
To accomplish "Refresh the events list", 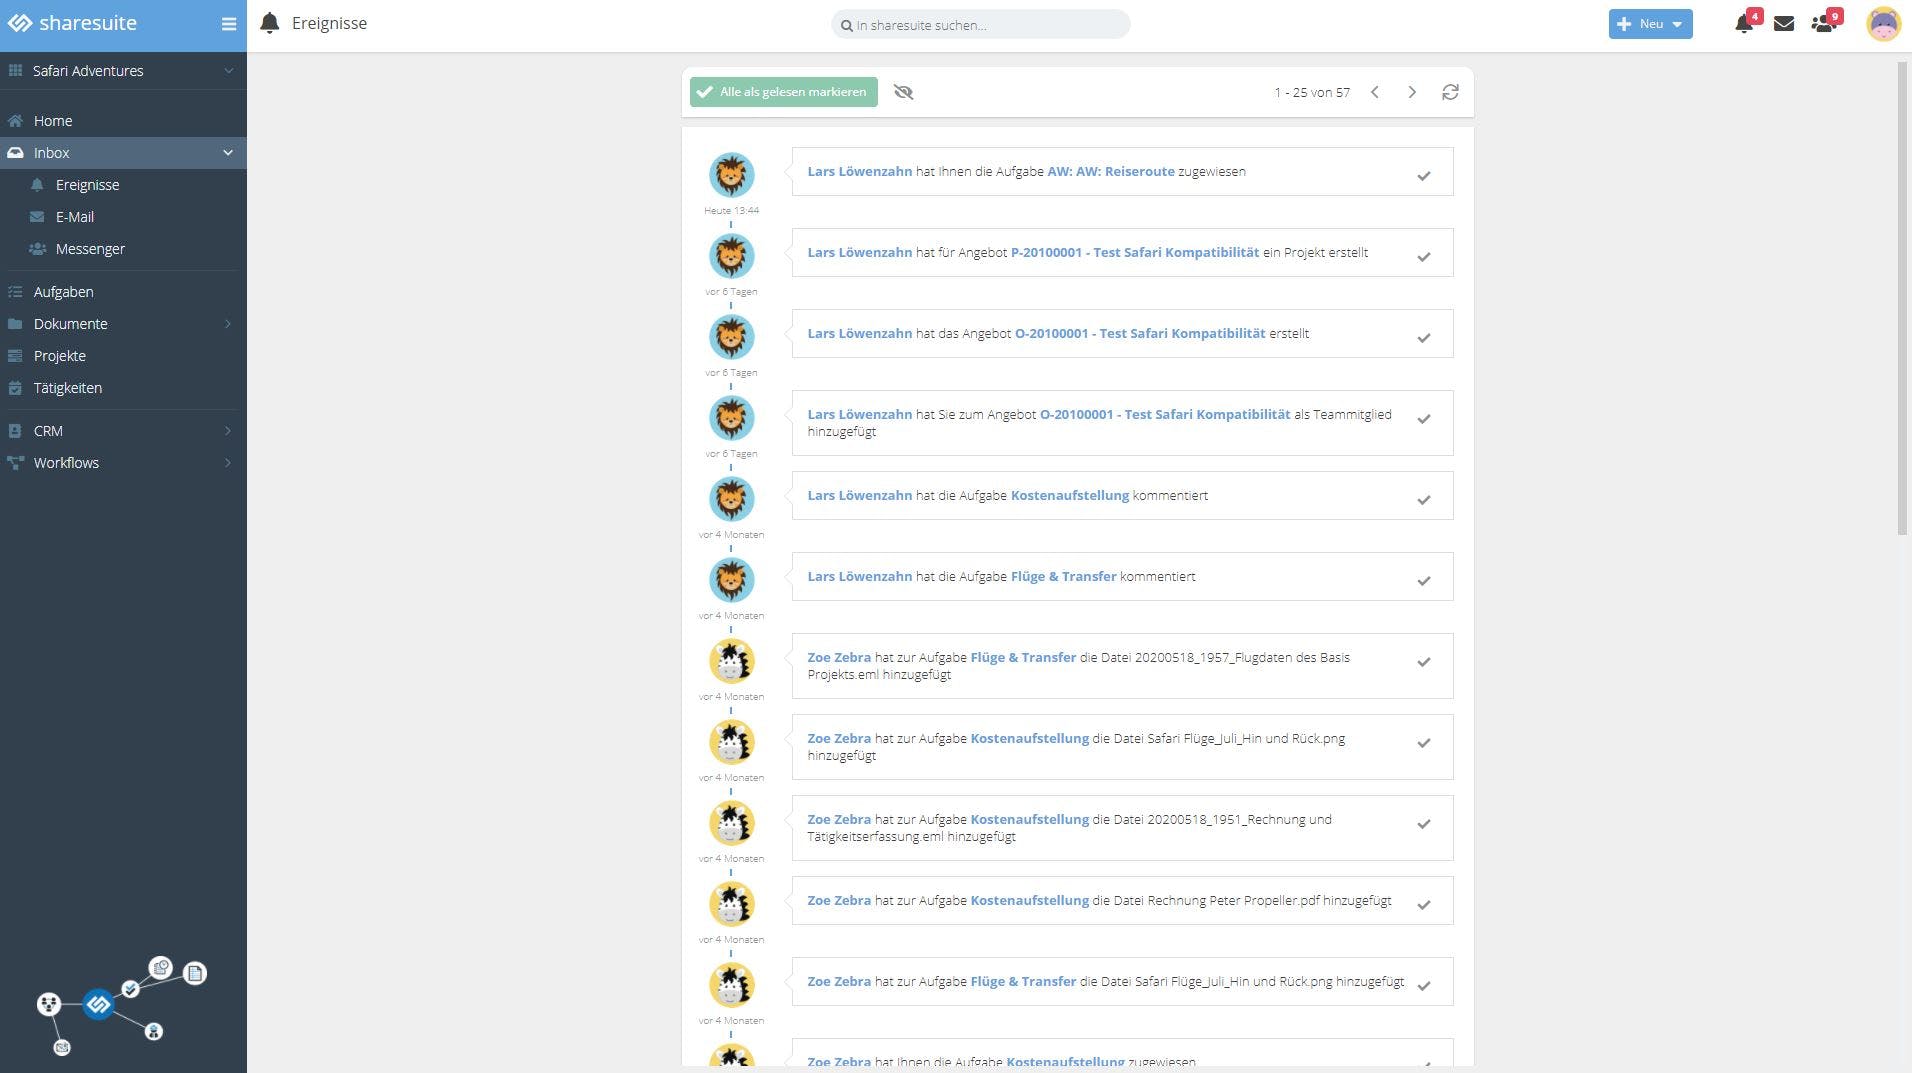I will [x=1450, y=92].
